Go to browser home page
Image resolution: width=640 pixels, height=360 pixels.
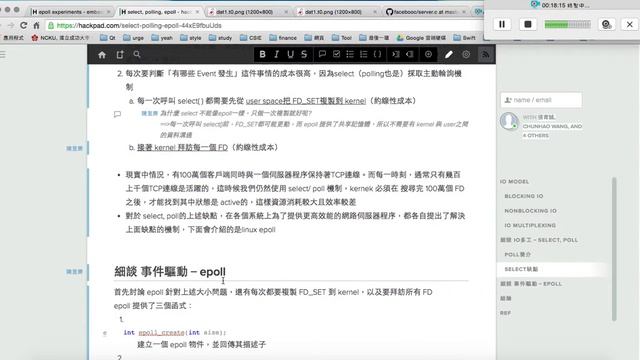[36, 25]
